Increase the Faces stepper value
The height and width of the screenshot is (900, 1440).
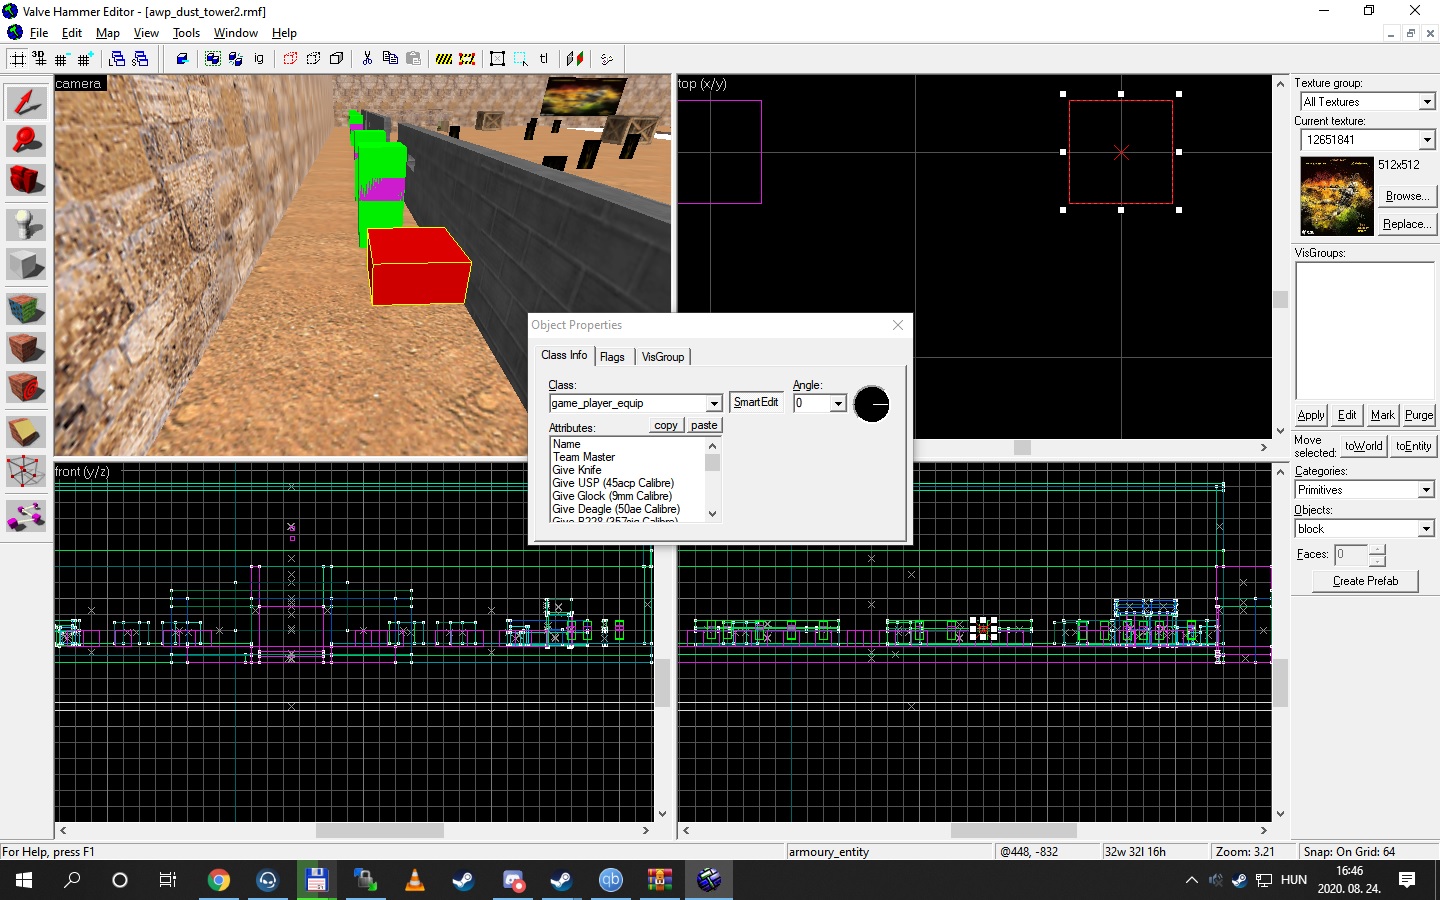pos(1378,549)
